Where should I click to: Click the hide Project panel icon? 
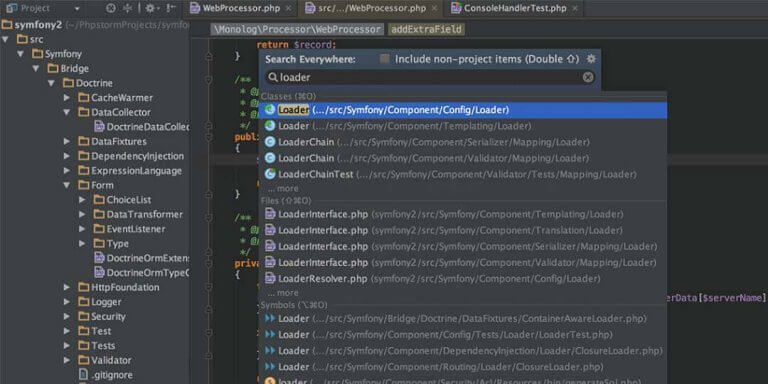170,8
